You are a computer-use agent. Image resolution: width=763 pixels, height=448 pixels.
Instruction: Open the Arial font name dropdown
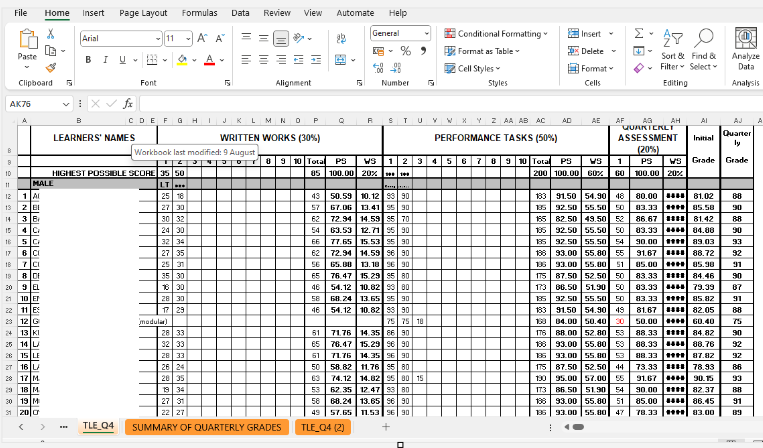158,38
